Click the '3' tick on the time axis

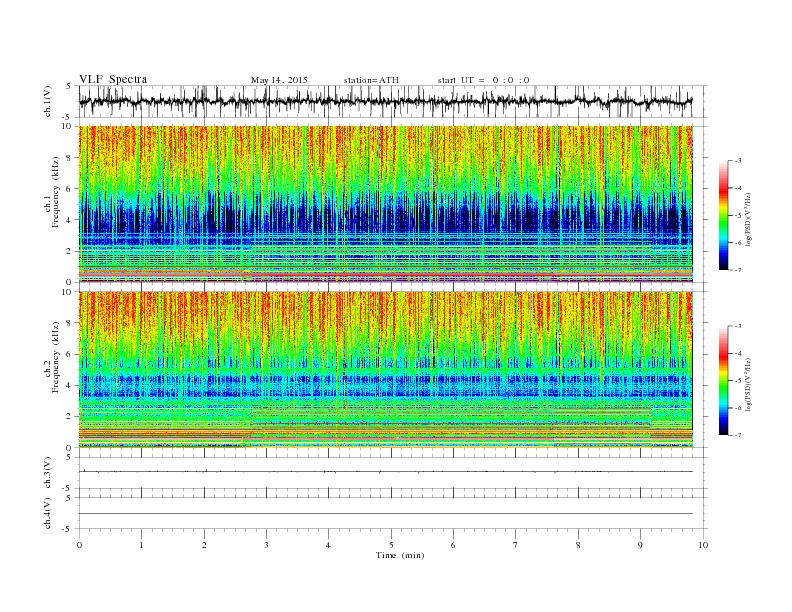tap(266, 545)
